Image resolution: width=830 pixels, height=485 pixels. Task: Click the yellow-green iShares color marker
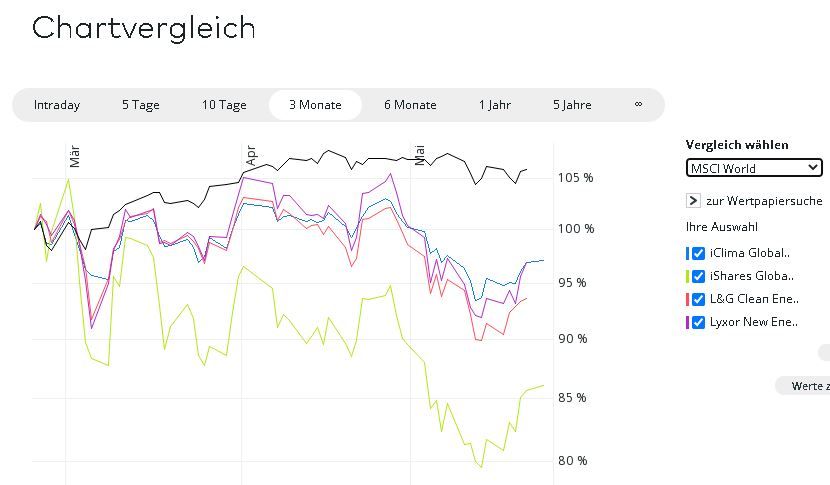(688, 276)
